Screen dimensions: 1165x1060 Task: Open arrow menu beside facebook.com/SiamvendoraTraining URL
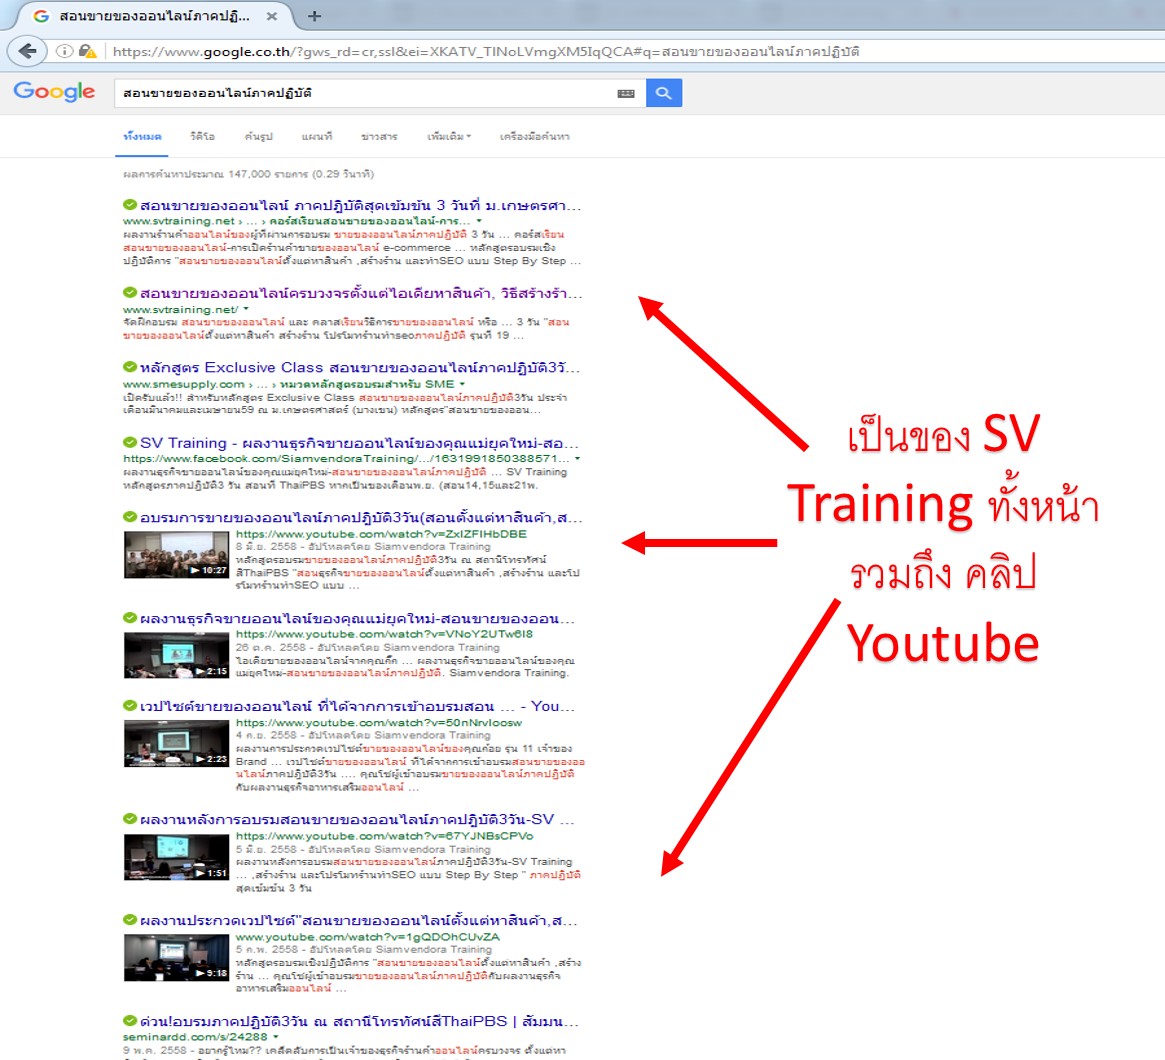[x=577, y=458]
